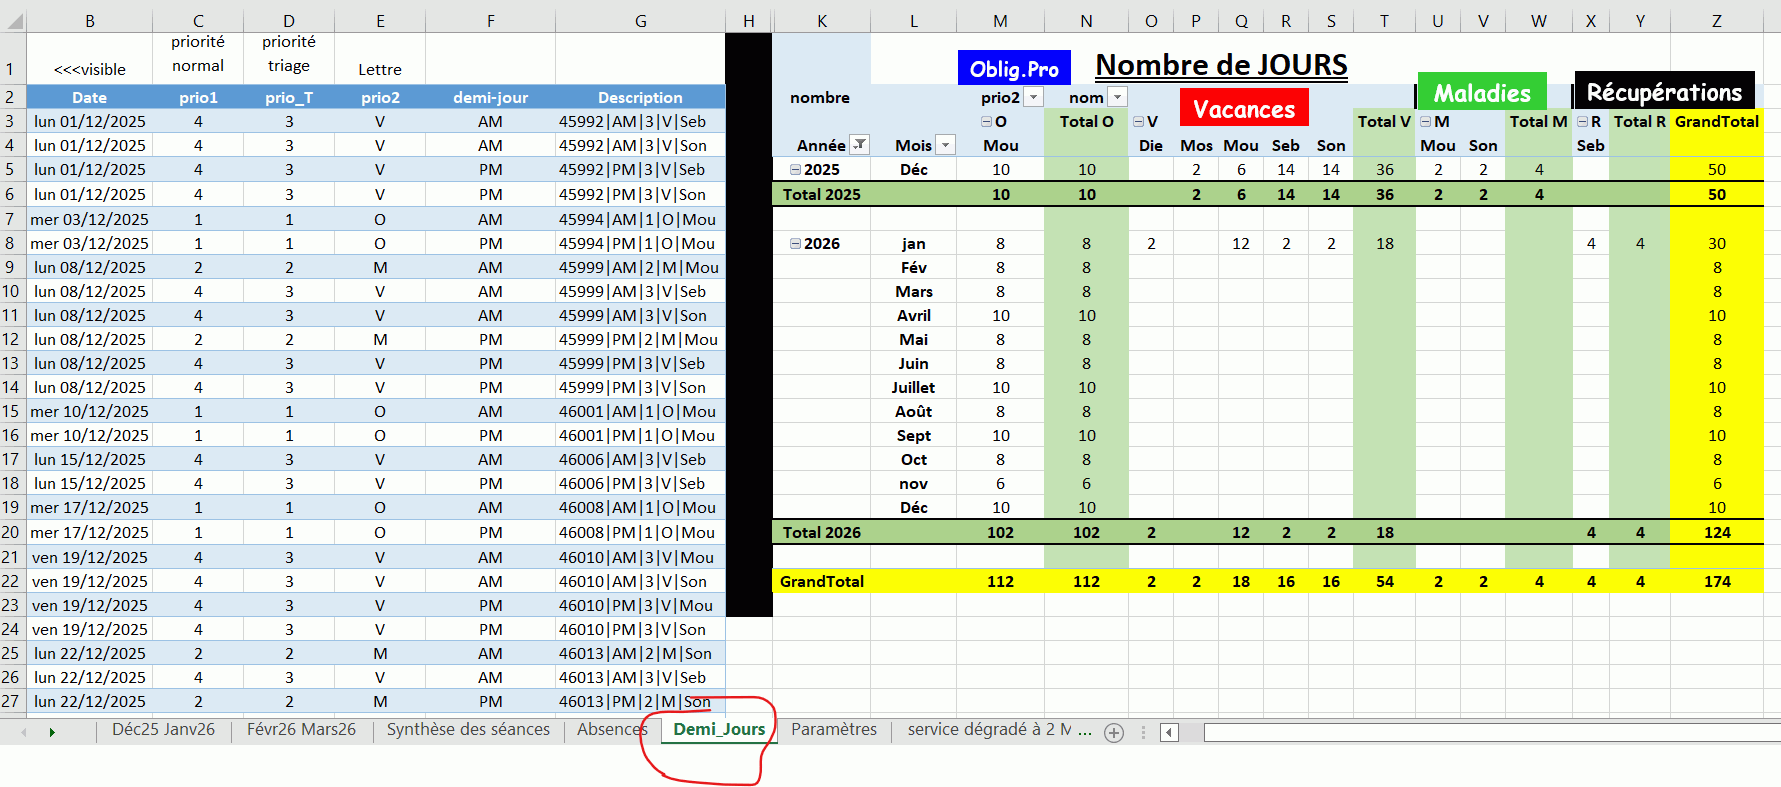The image size is (1781, 787).
Task: Open the Mois filter dropdown
Action: [945, 145]
